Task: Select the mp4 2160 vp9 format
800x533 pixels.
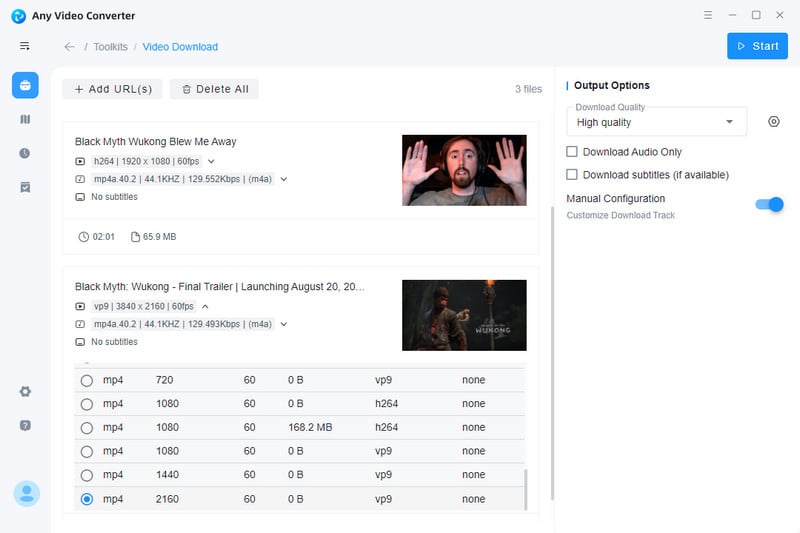Action: [x=87, y=499]
